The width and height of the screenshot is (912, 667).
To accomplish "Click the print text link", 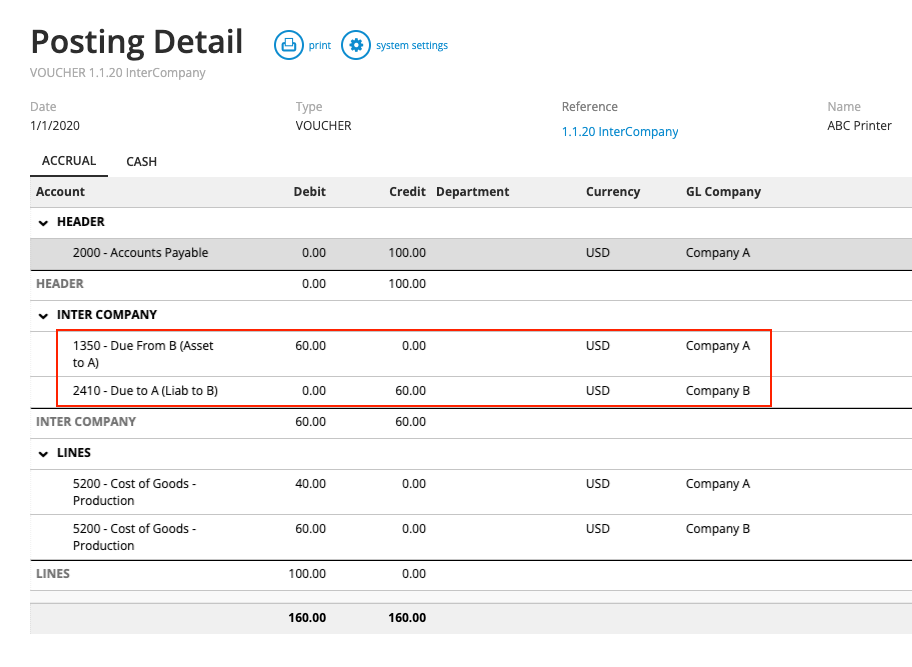I will pyautogui.click(x=319, y=45).
